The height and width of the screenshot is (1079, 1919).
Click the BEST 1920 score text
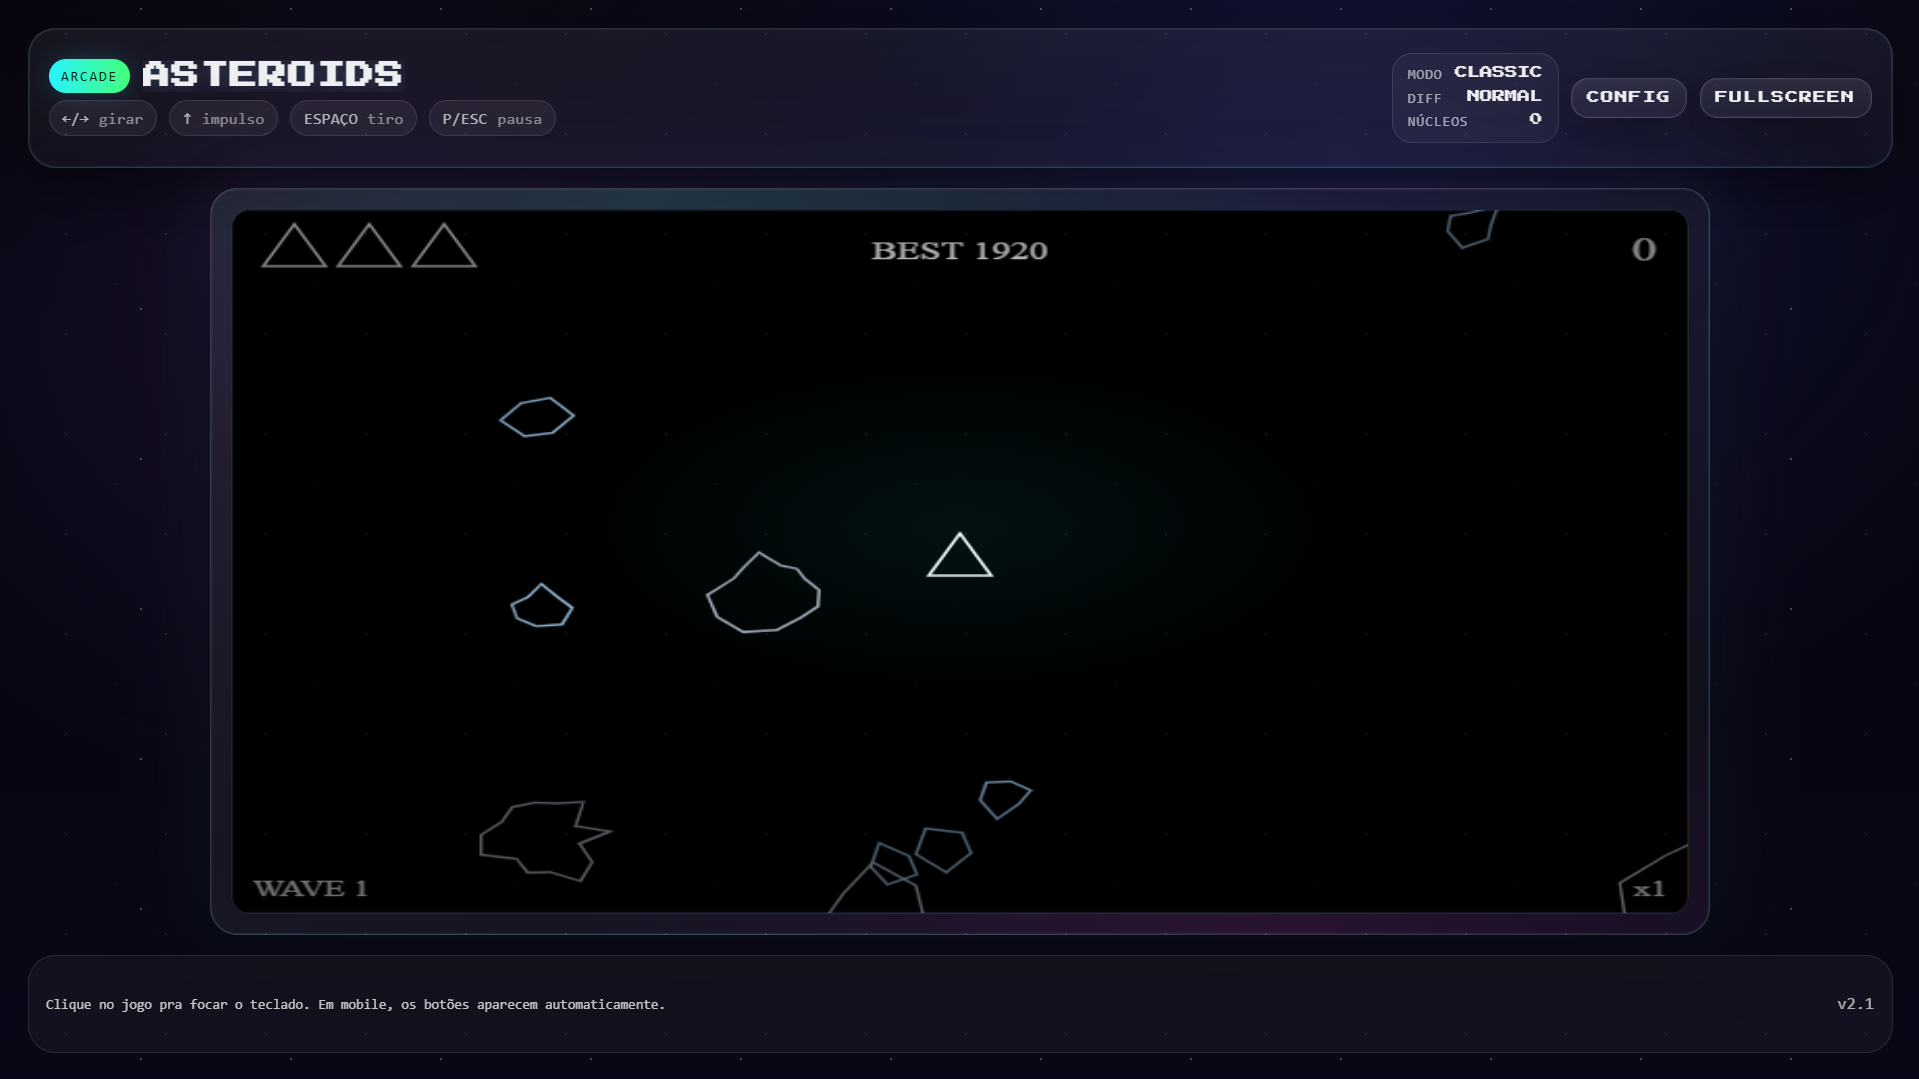(x=960, y=250)
